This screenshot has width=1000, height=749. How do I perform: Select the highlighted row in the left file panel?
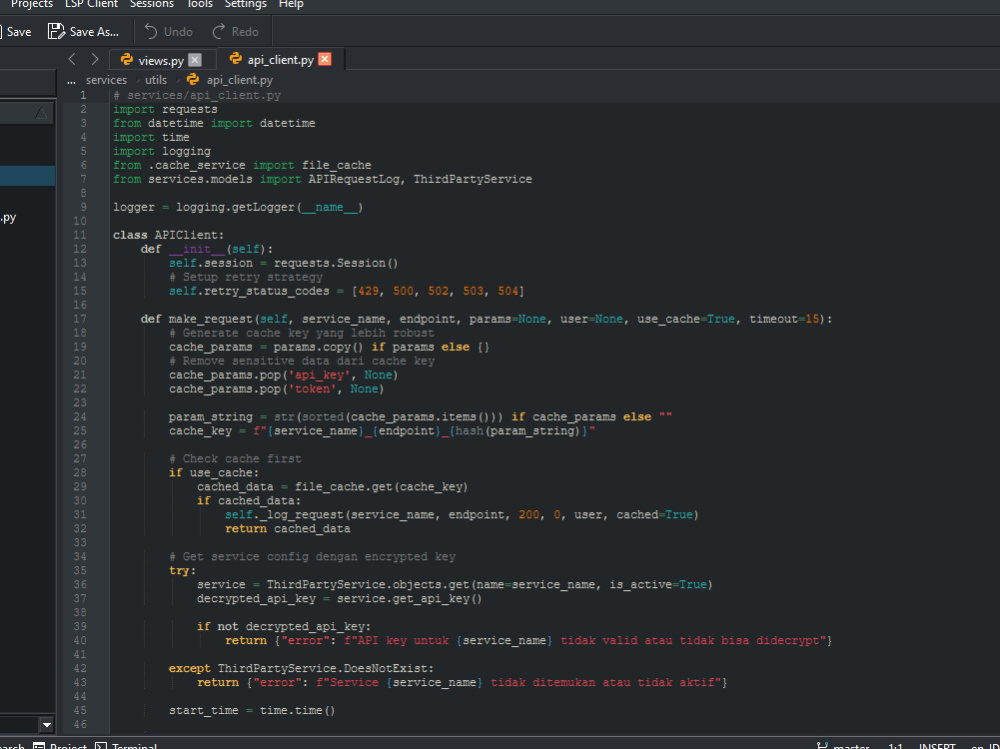[x=27, y=176]
